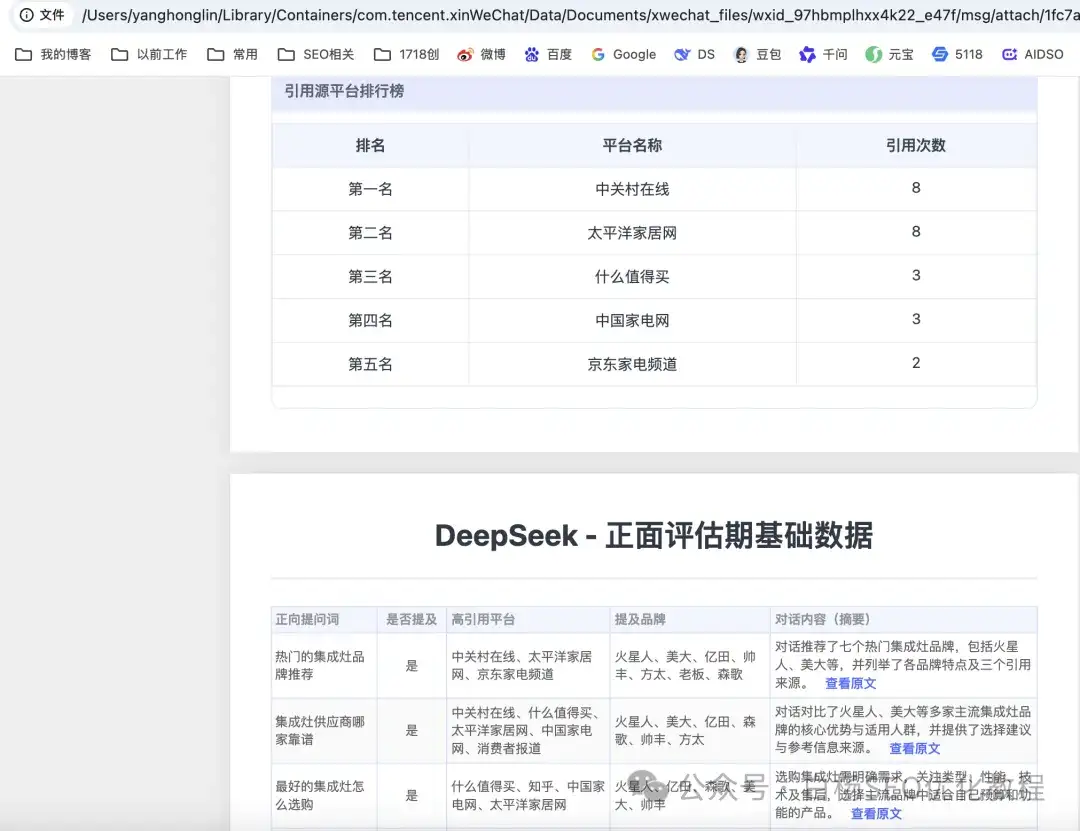Select the 第五名 ranking cell
The width and height of the screenshot is (1080, 831).
[x=370, y=364]
